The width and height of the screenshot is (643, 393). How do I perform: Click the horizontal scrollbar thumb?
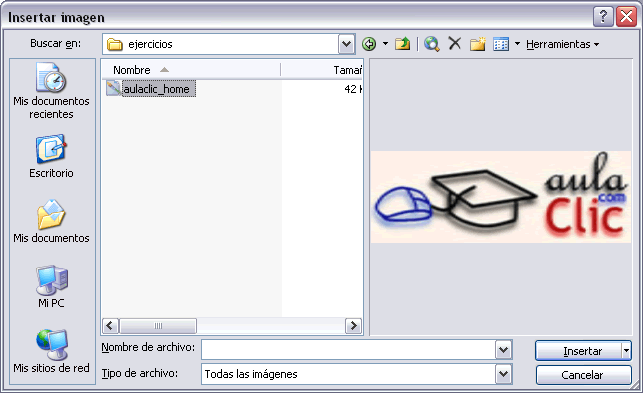point(158,326)
